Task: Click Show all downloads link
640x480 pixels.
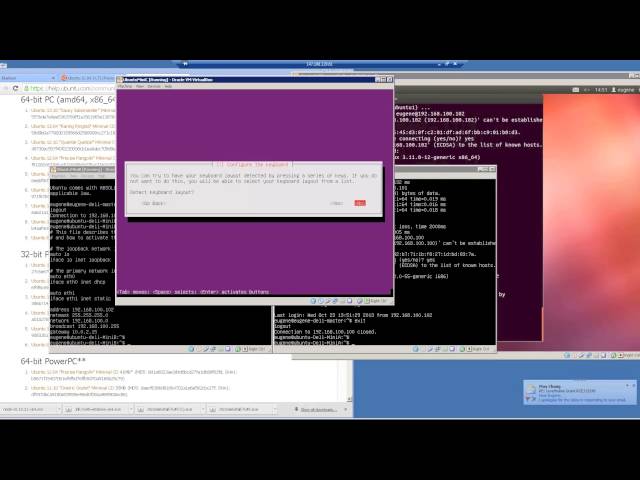Action: 319,409
